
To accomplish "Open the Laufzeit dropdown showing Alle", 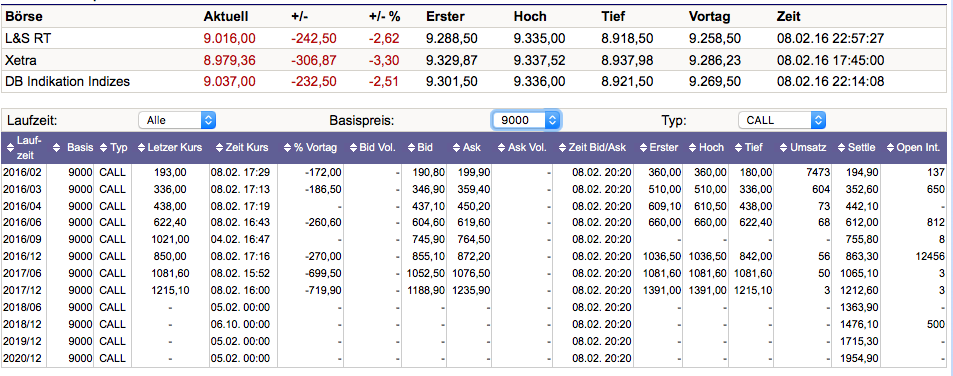I will point(177,120).
